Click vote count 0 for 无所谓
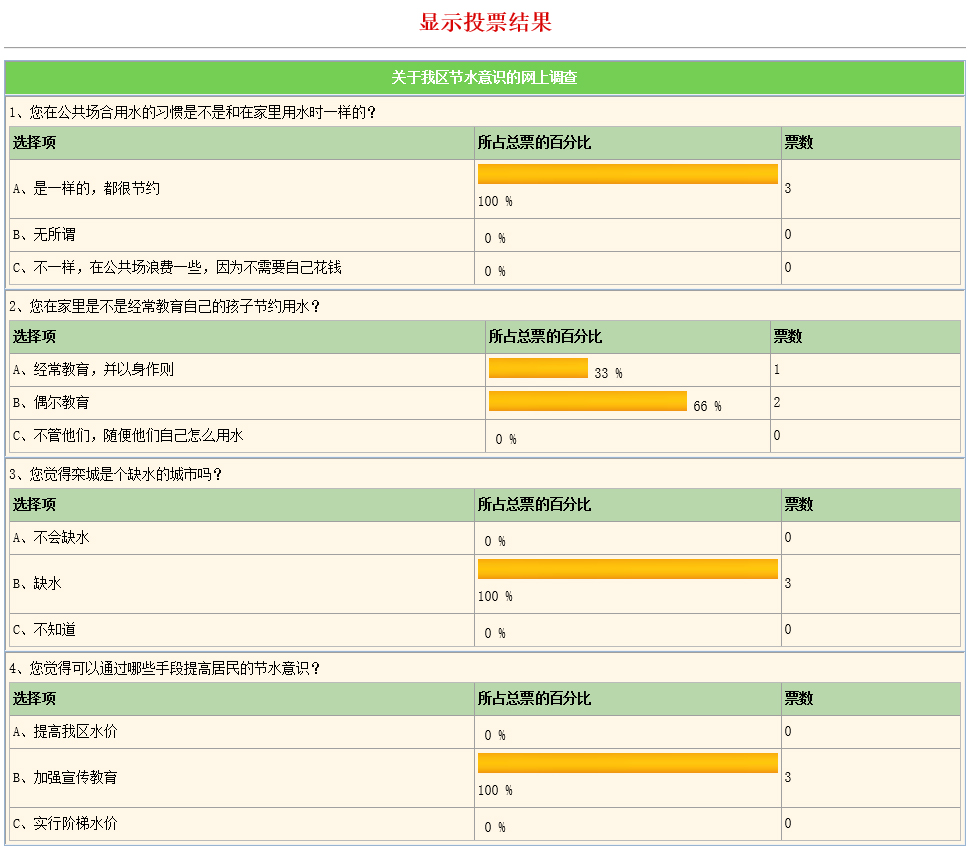Image resolution: width=970 pixels, height=850 pixels. (x=788, y=234)
